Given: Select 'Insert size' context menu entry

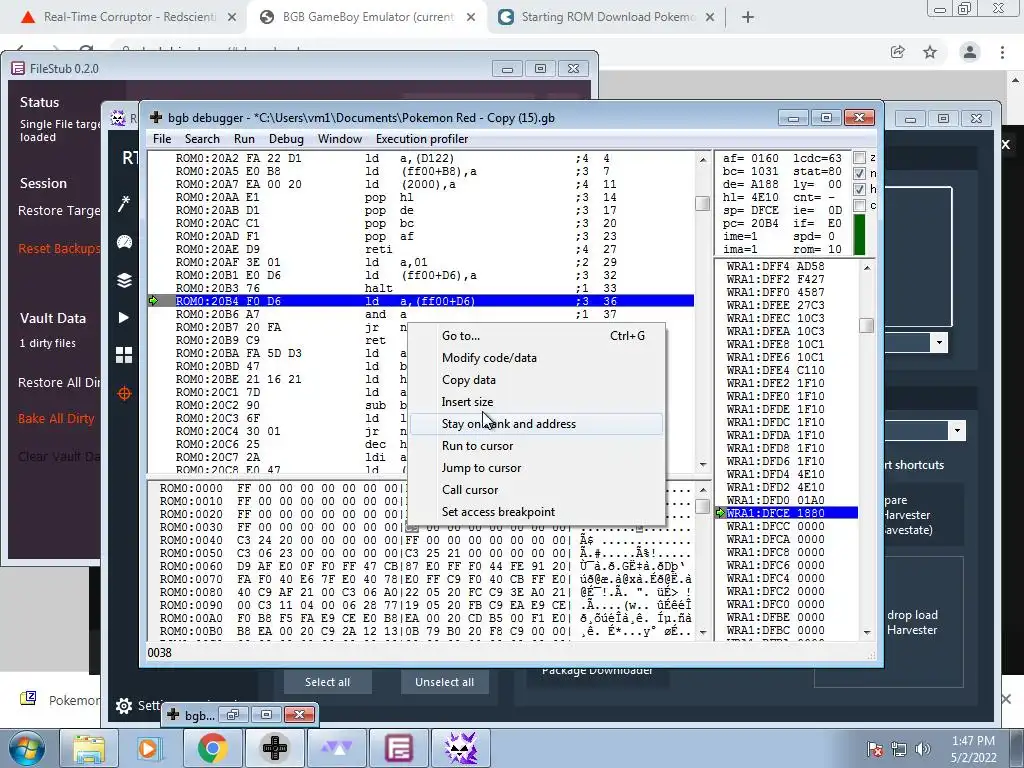Looking at the screenshot, I should pyautogui.click(x=536, y=402).
